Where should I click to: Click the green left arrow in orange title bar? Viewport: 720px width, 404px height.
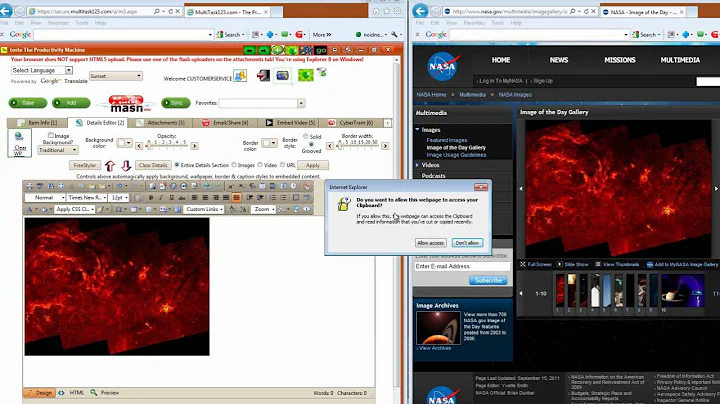coord(250,50)
